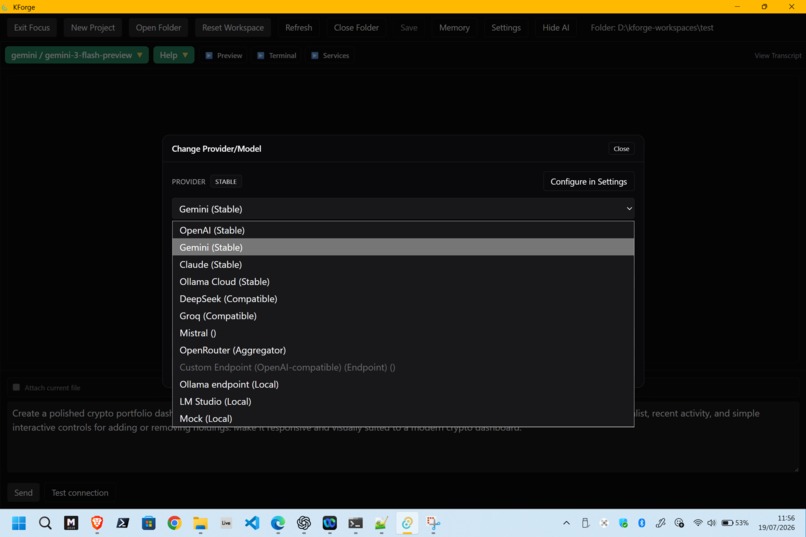This screenshot has height=537, width=806.
Task: Open volume speaker tray icon
Action: pyautogui.click(x=711, y=523)
